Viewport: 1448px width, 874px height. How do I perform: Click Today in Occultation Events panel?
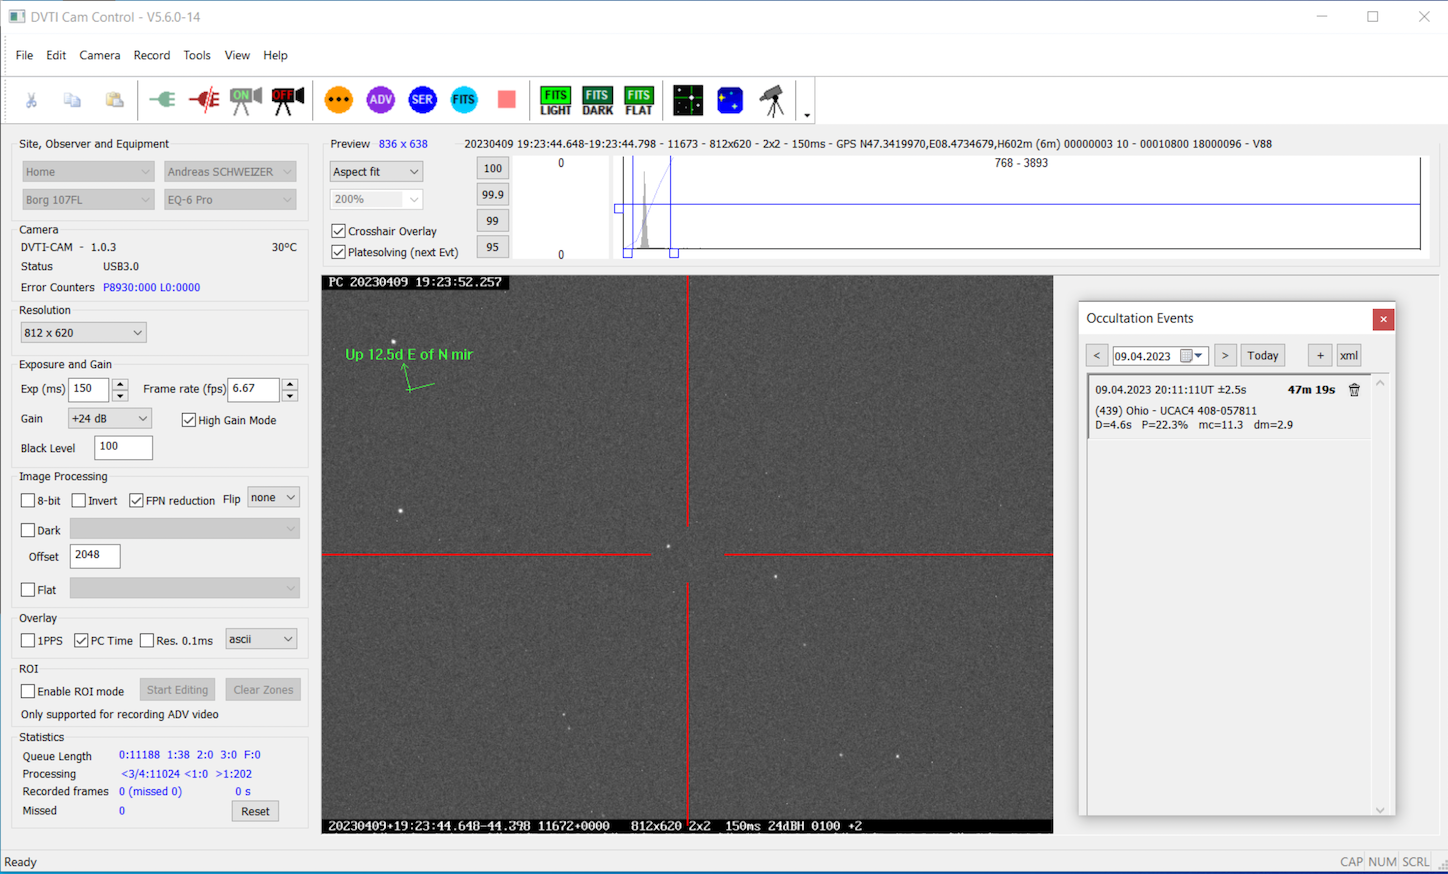[1262, 356]
